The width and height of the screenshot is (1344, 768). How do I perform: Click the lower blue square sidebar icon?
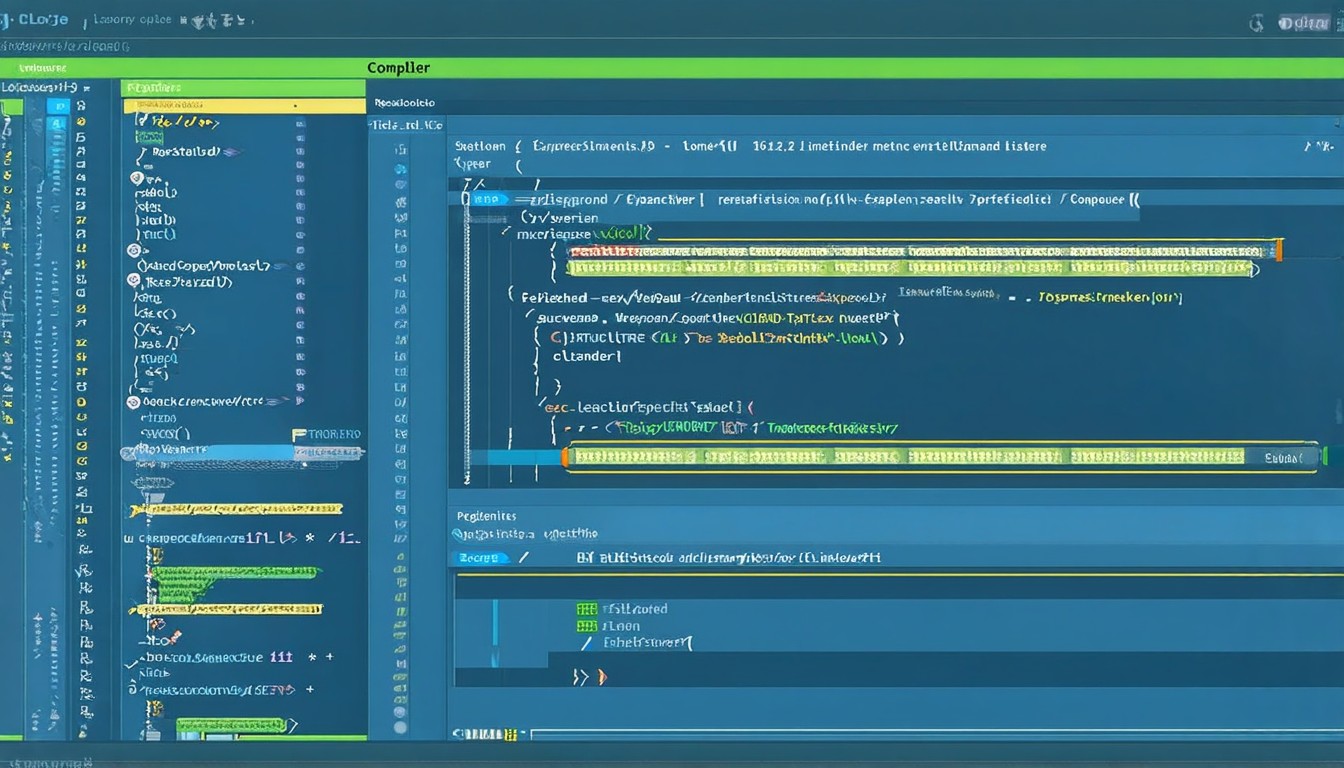click(x=57, y=123)
